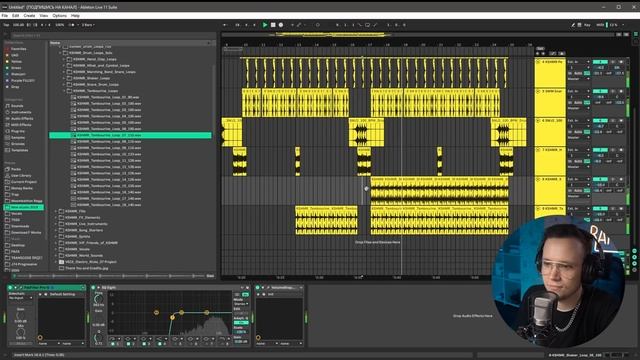Open the Sounds browser category
This screenshot has width=640, height=360.
17,106
